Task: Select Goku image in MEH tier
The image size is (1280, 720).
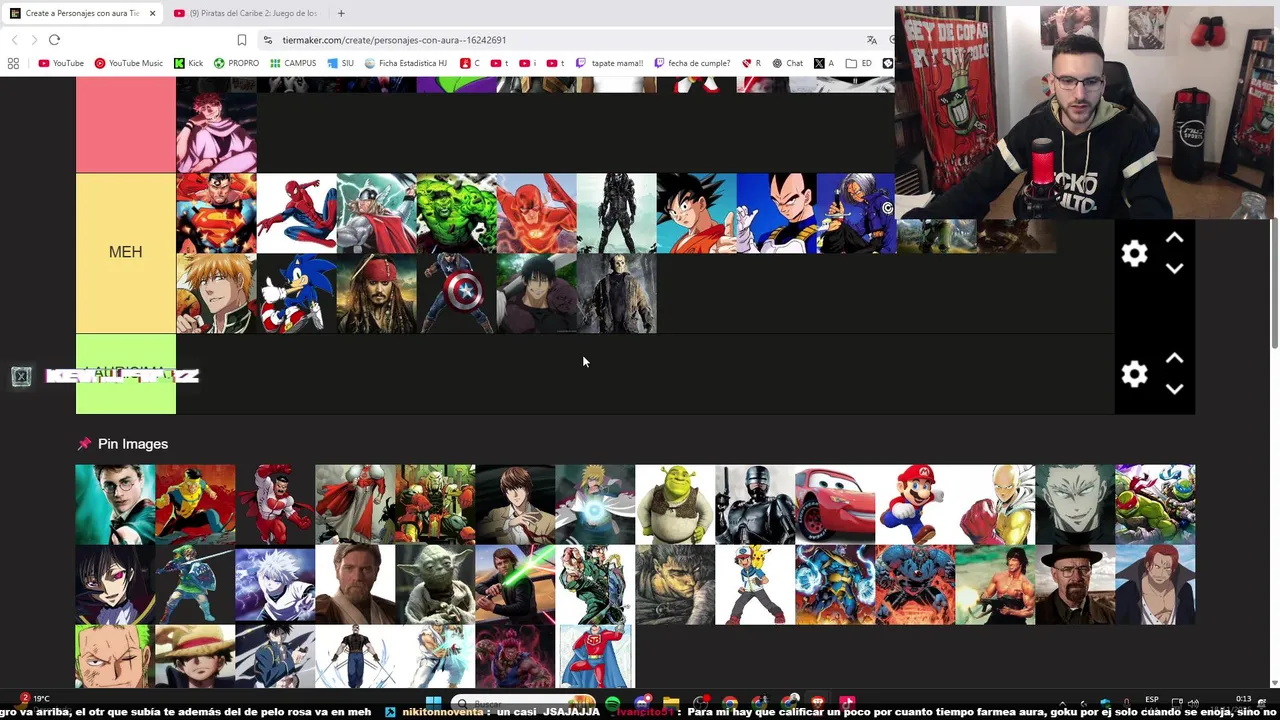Action: click(x=696, y=213)
